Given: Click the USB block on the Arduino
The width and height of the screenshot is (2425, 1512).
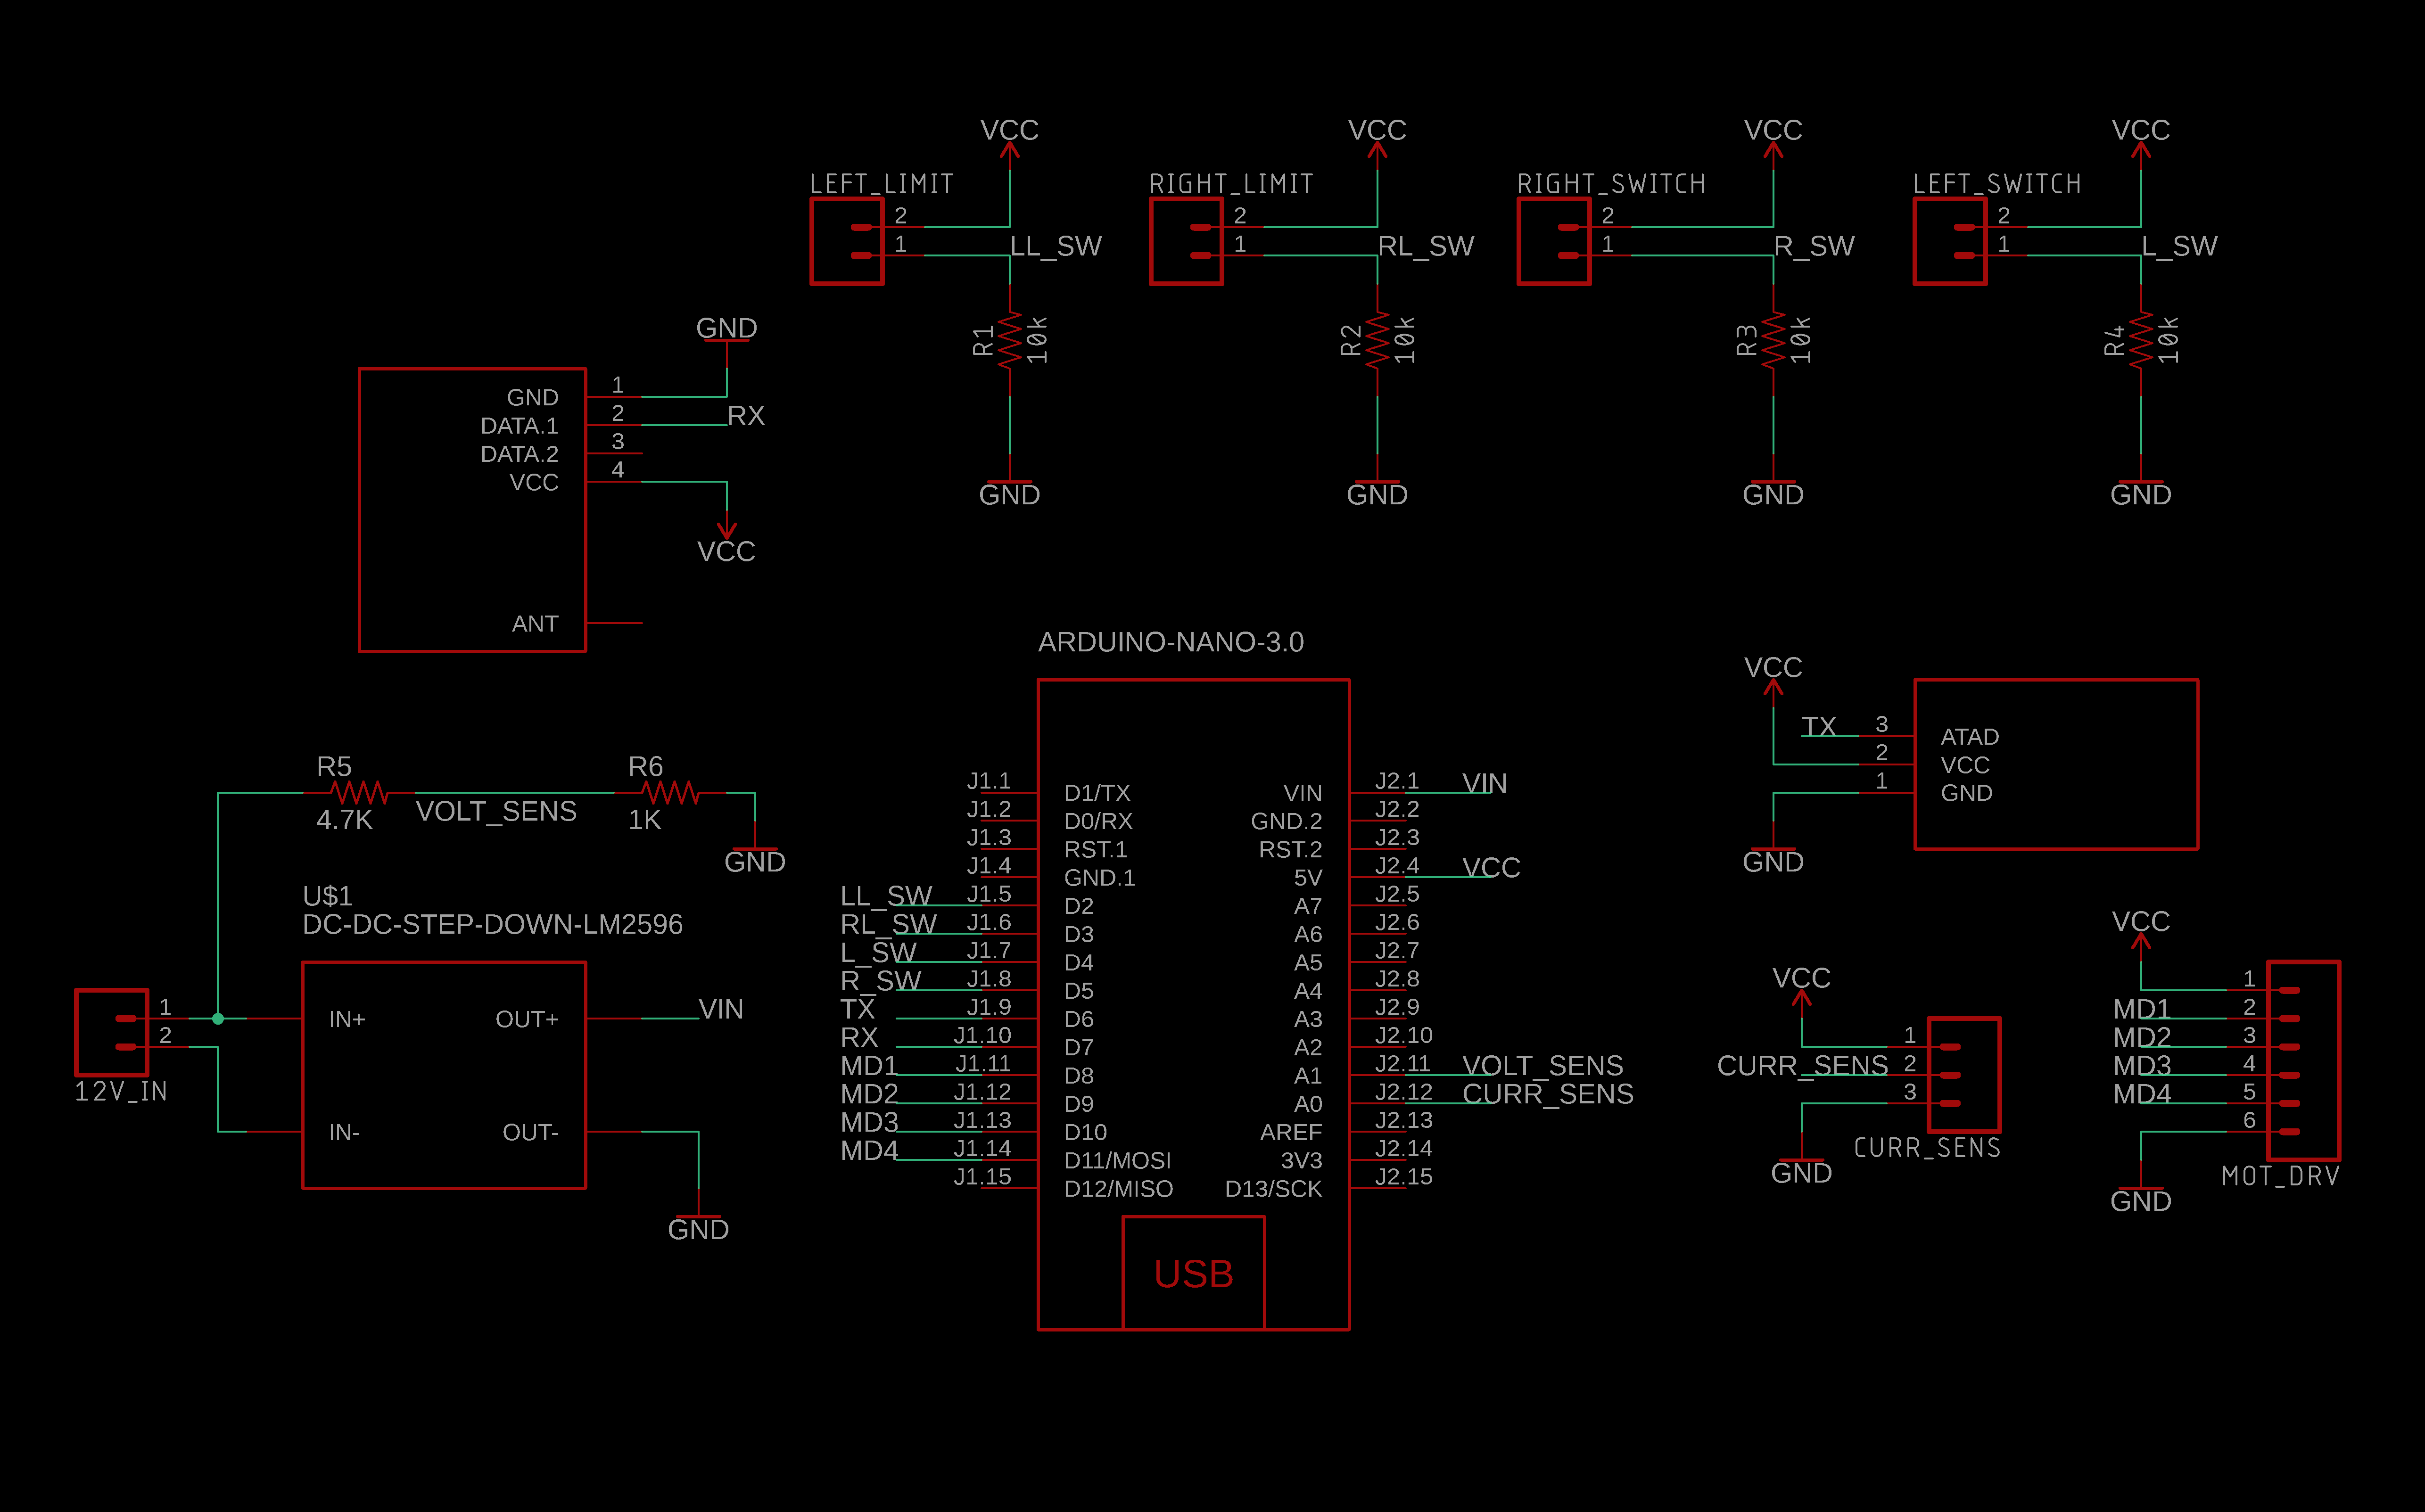Looking at the screenshot, I should tap(1193, 1272).
